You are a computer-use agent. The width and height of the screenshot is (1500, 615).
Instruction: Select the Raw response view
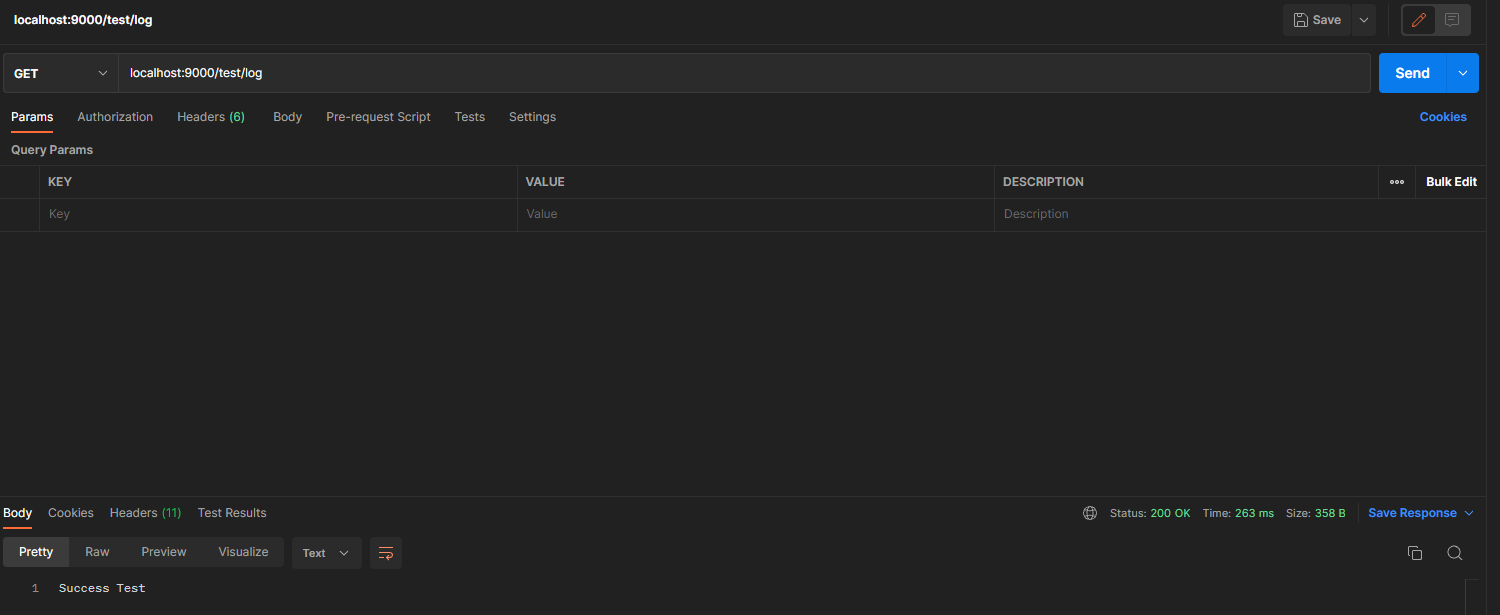(x=97, y=552)
